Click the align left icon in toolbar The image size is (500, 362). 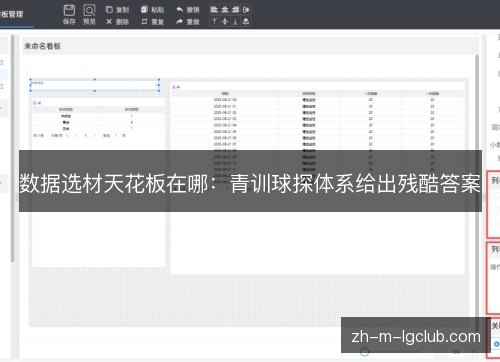(x=214, y=10)
